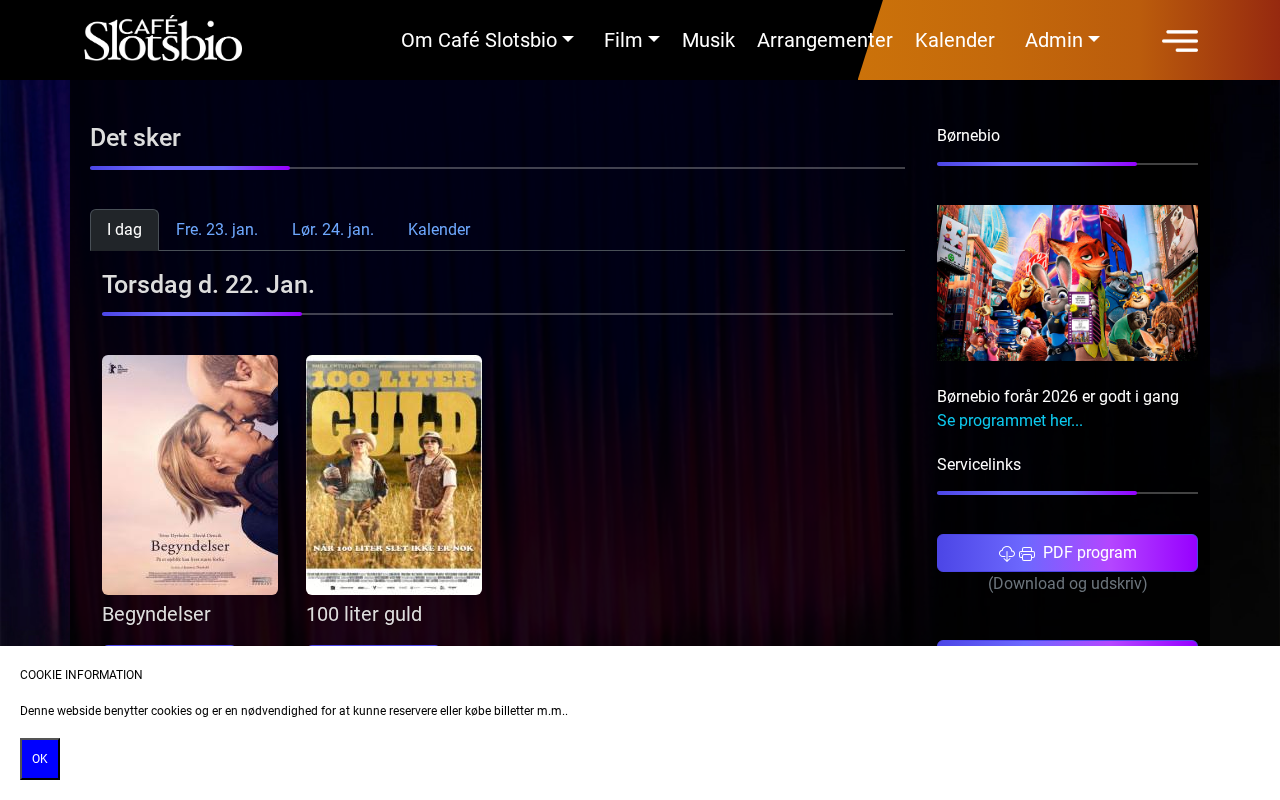Screen dimensions: 1280x800
Task: Click the COOKIE INFORMATION heading
Action: pos(81,675)
